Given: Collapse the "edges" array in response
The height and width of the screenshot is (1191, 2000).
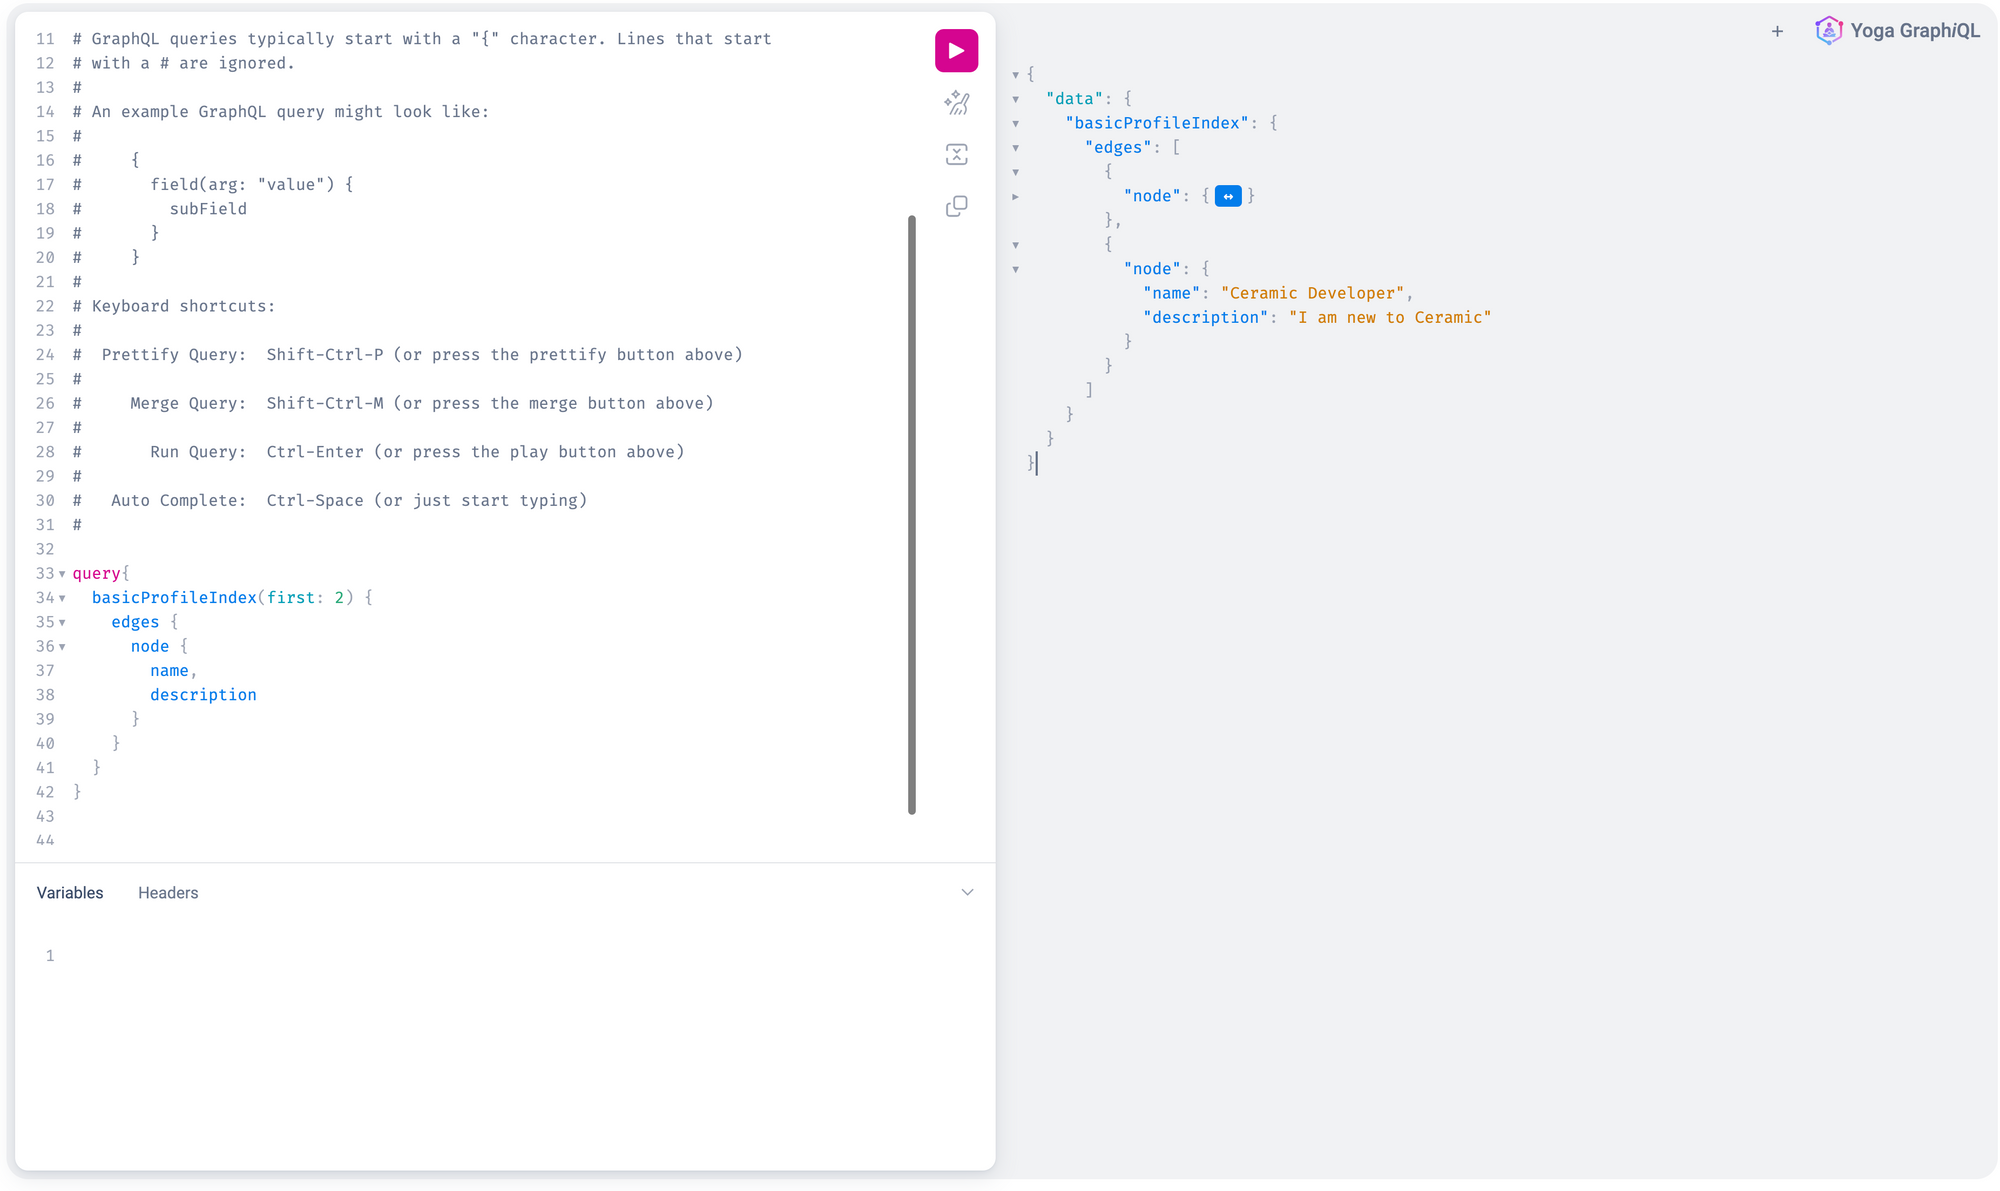Looking at the screenshot, I should pos(1016,148).
